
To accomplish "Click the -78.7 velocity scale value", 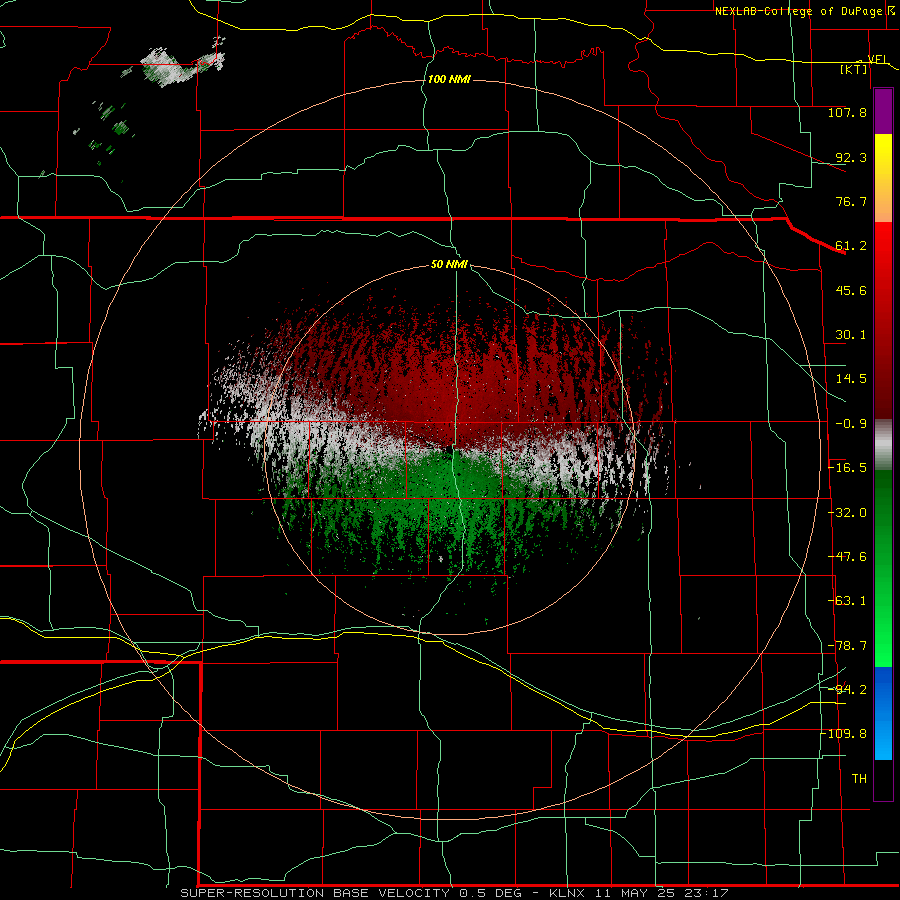I will (847, 646).
